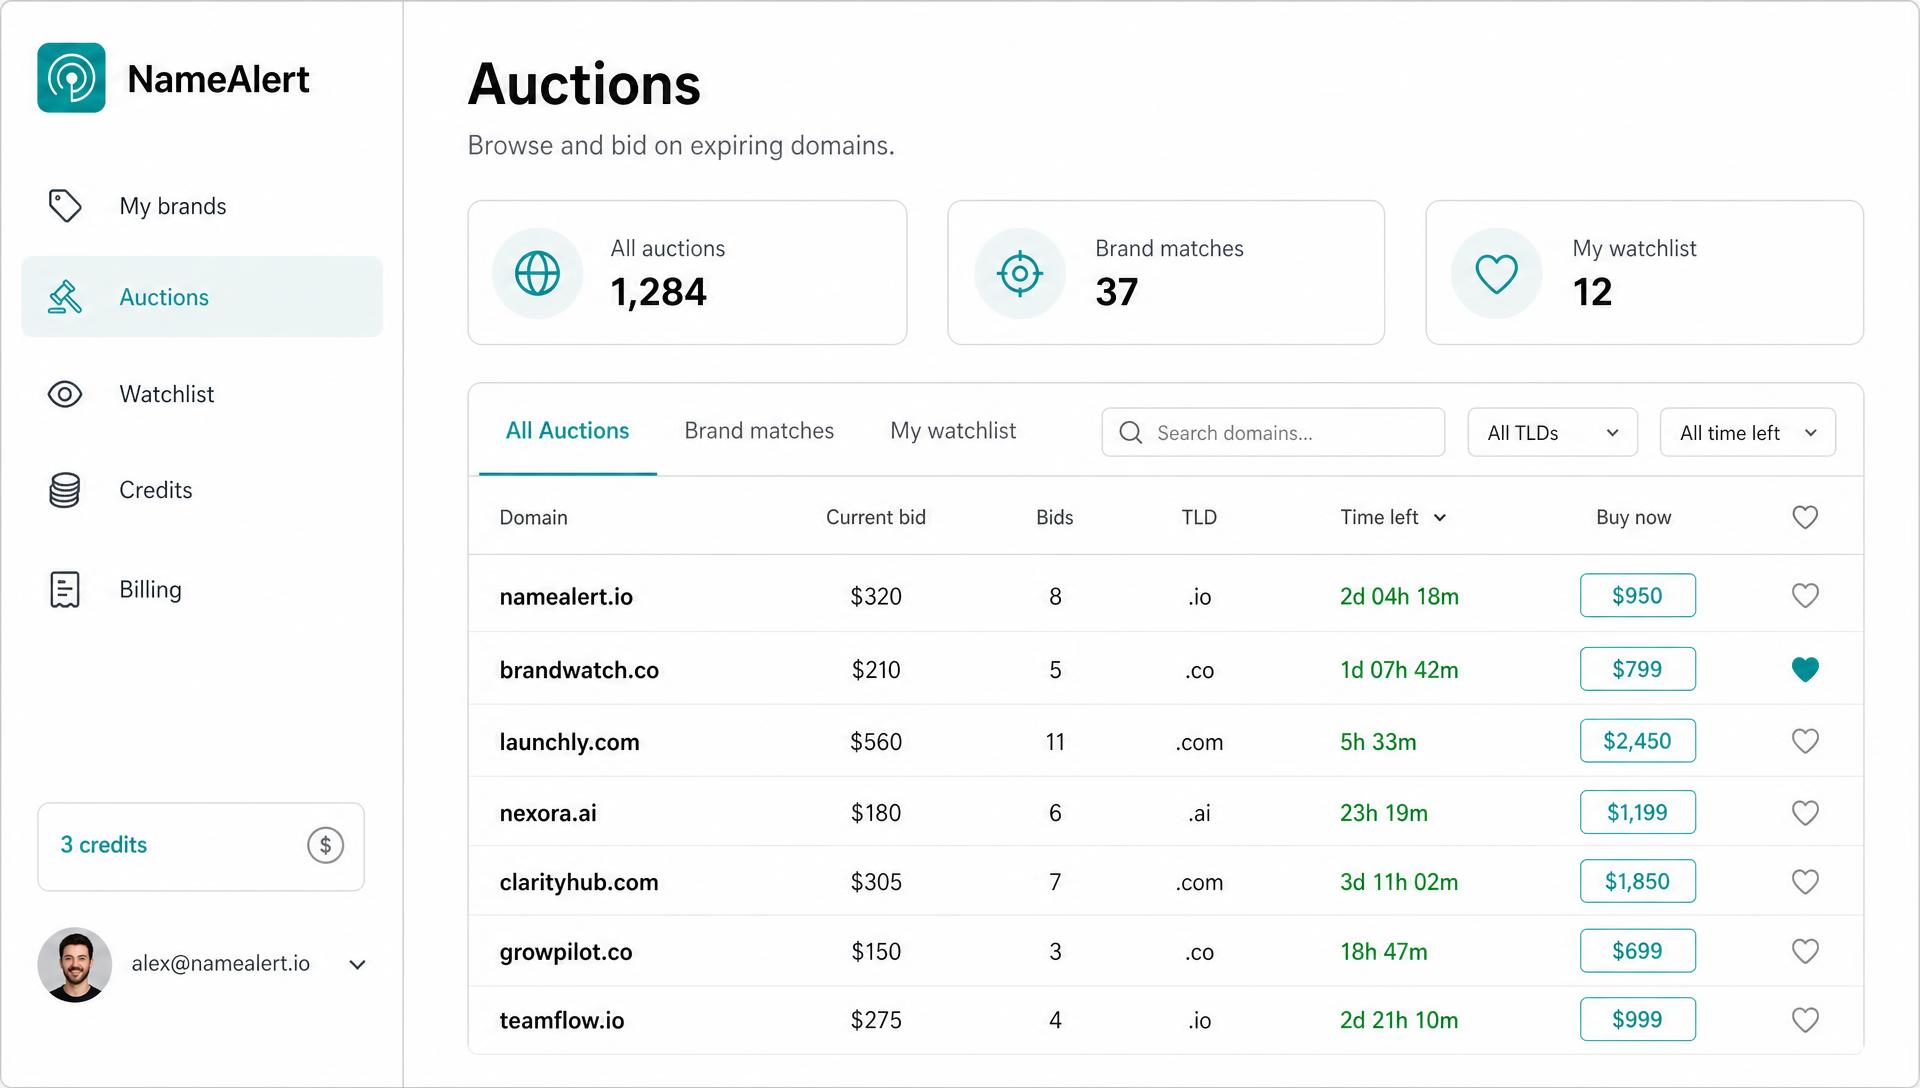Click the Current bid column header
This screenshot has height=1088, width=1920.
(x=876, y=517)
